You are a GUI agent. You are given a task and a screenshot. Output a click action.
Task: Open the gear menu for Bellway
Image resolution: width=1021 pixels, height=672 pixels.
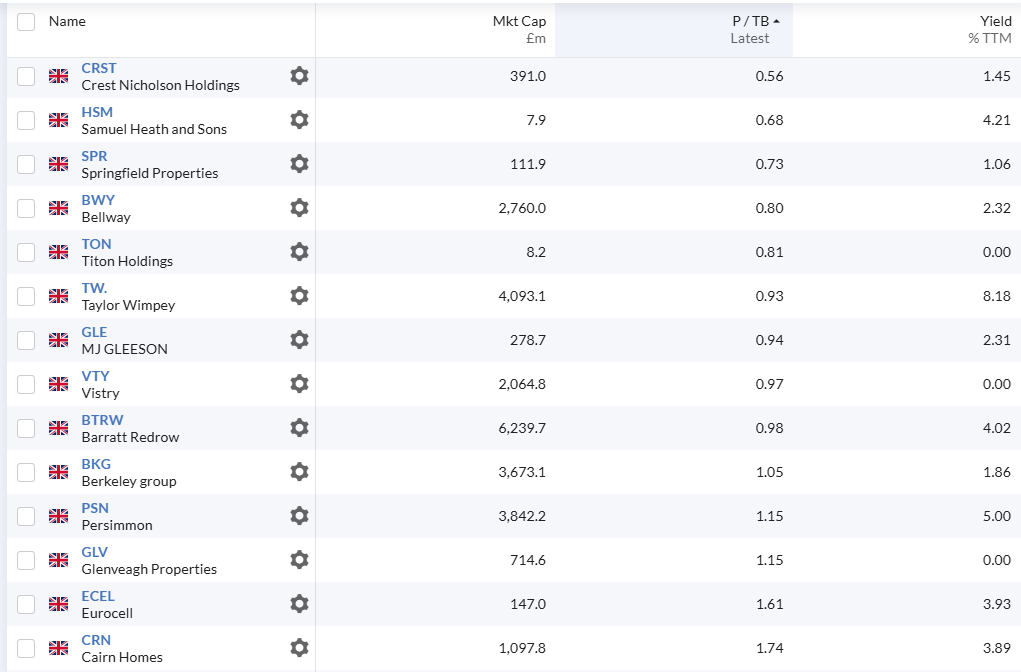coord(299,208)
